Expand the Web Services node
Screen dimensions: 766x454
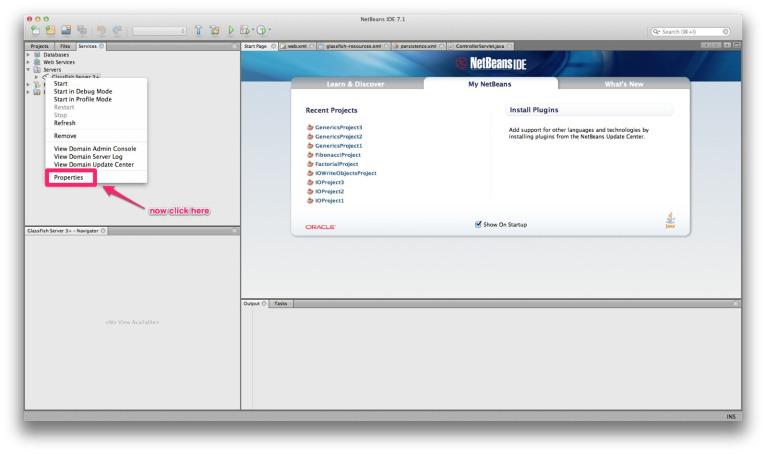28,62
